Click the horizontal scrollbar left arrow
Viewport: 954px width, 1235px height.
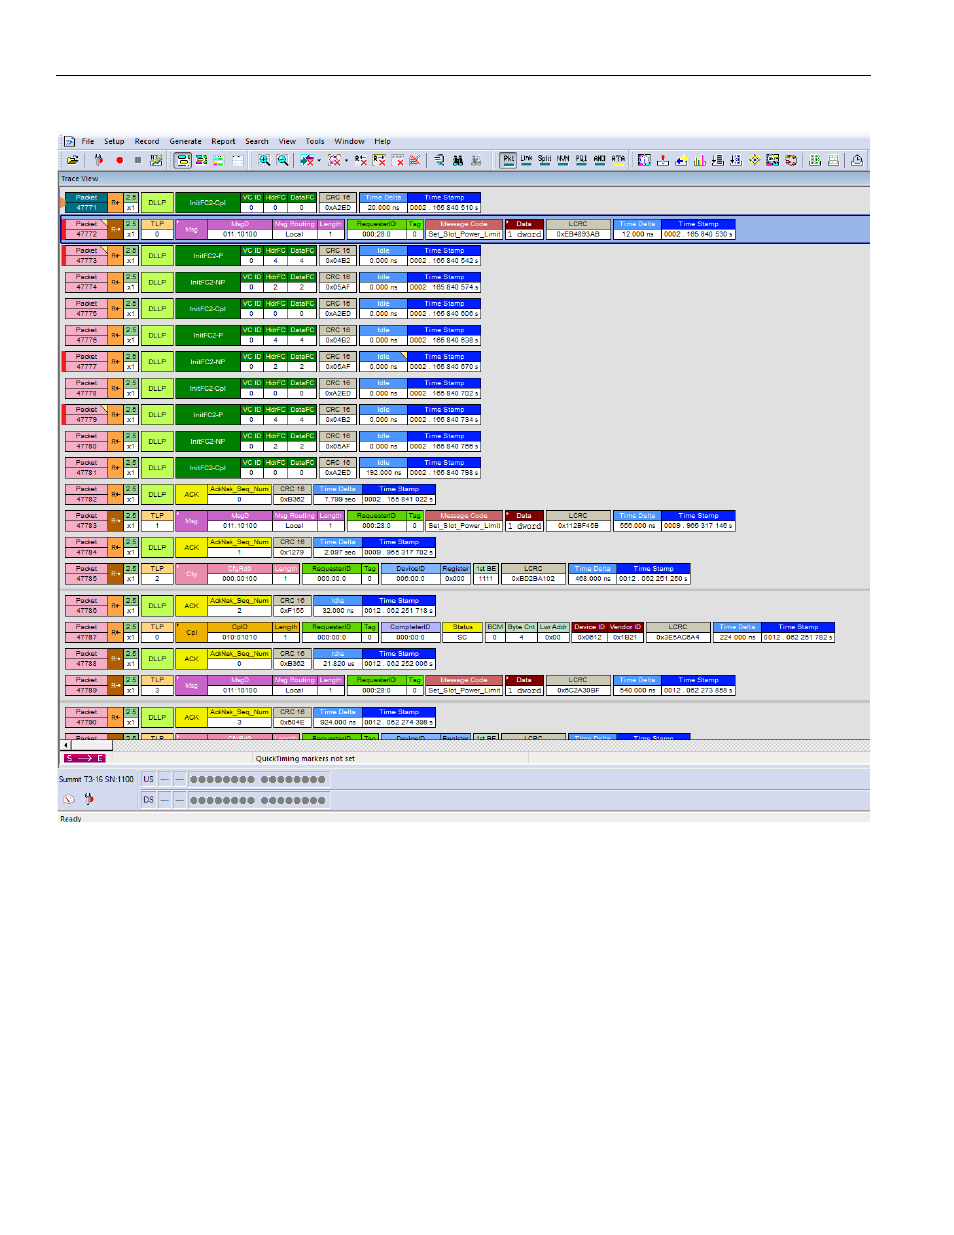tap(66, 745)
